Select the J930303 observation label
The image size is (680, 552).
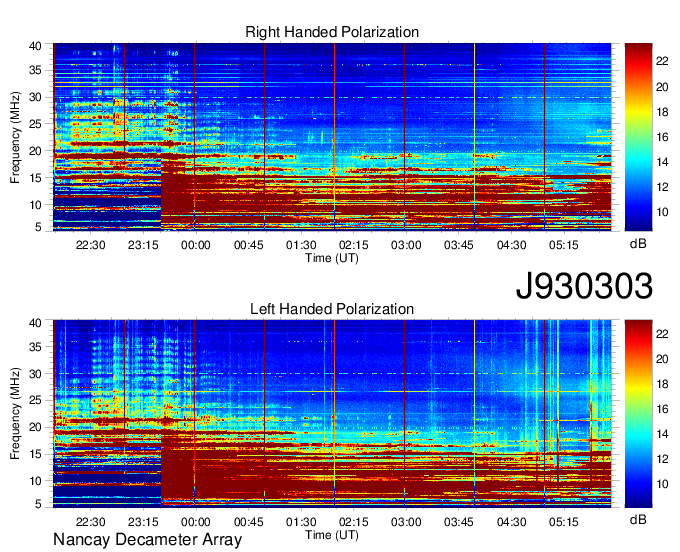coord(584,286)
